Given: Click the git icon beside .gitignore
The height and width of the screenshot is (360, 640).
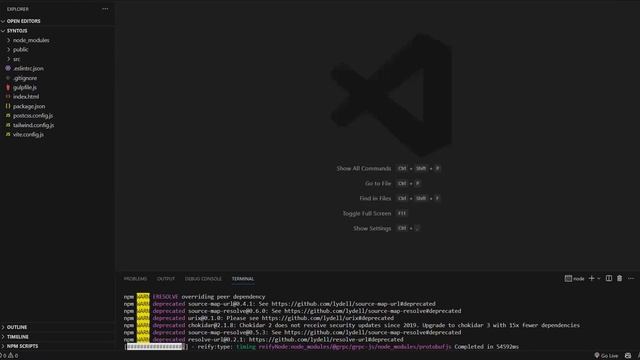Looking at the screenshot, I should point(8,78).
